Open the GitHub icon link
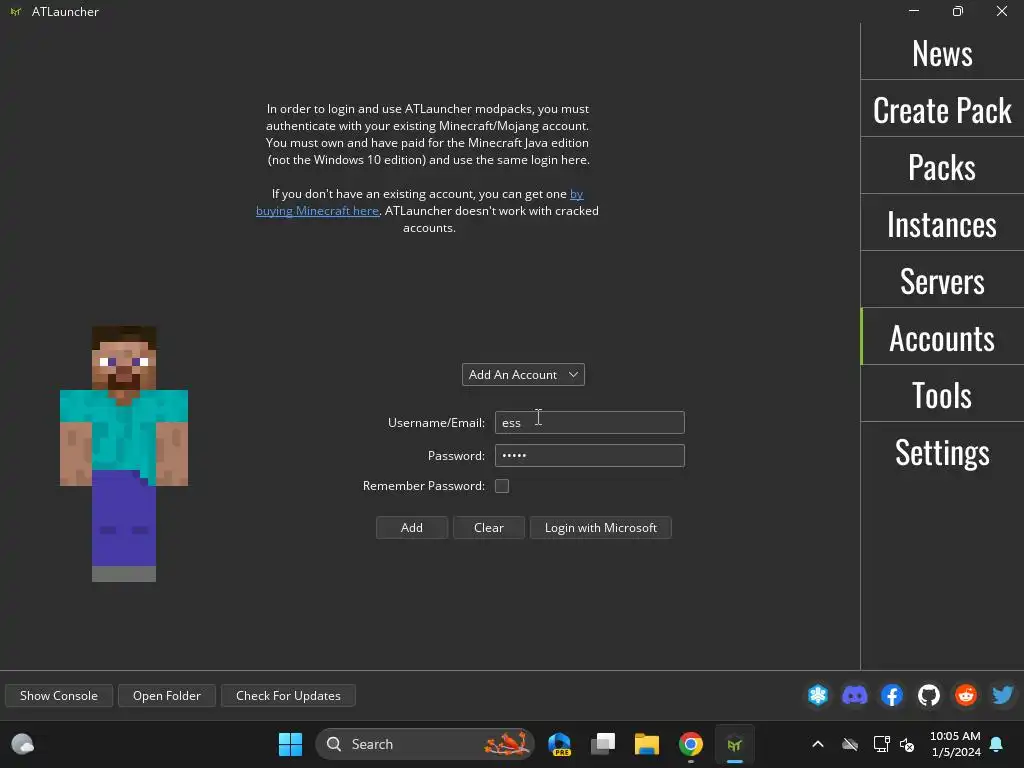This screenshot has height=768, width=1024. pos(929,695)
